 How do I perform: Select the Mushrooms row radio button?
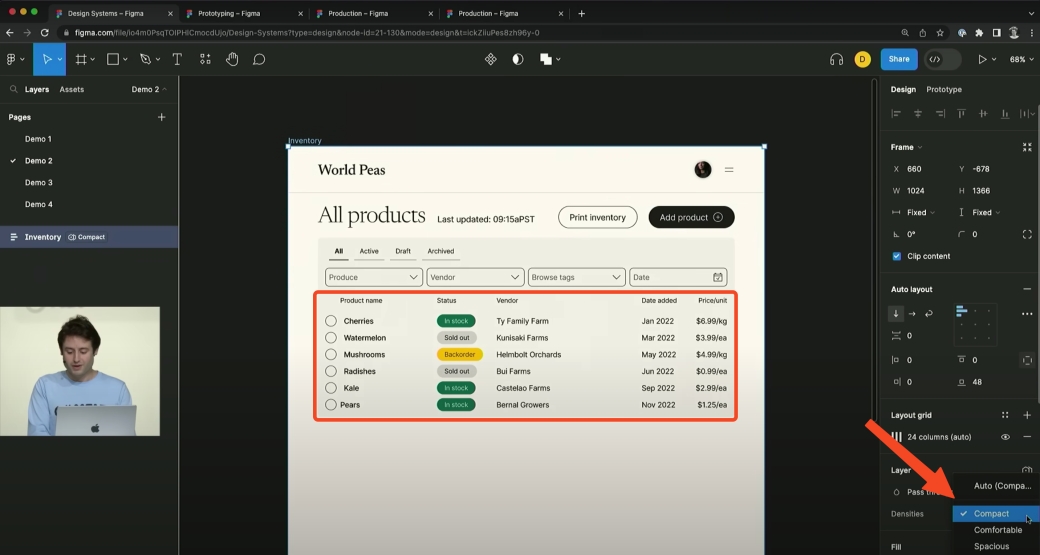click(x=331, y=355)
